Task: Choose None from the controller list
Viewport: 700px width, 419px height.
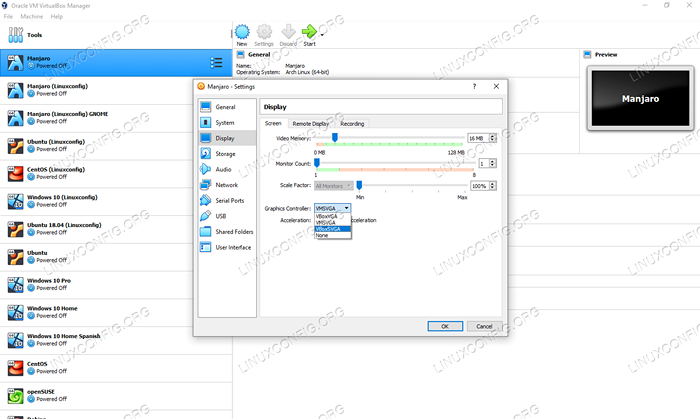Action: click(333, 235)
